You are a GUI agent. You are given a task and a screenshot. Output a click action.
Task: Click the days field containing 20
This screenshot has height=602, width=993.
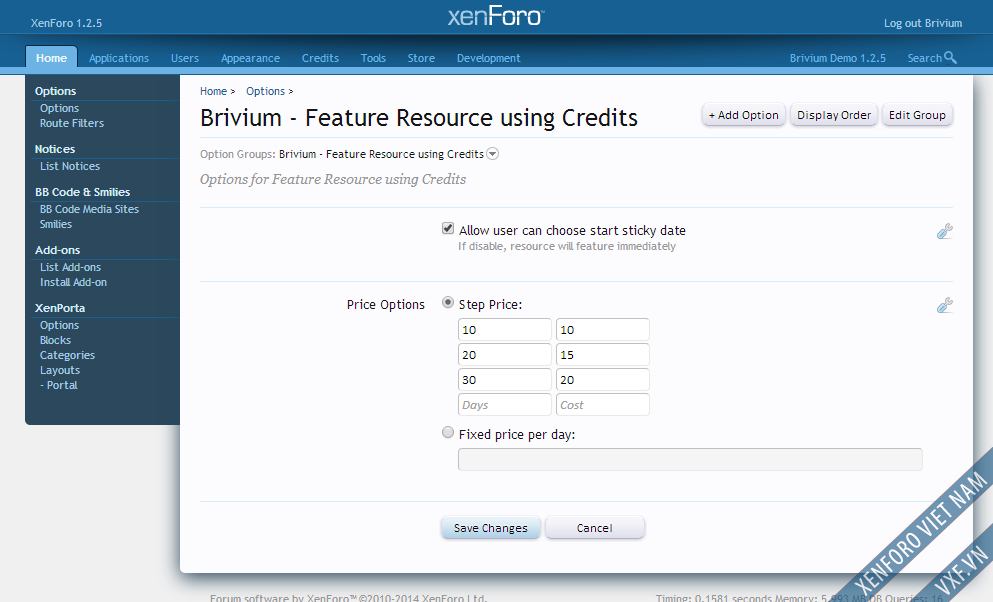point(505,355)
